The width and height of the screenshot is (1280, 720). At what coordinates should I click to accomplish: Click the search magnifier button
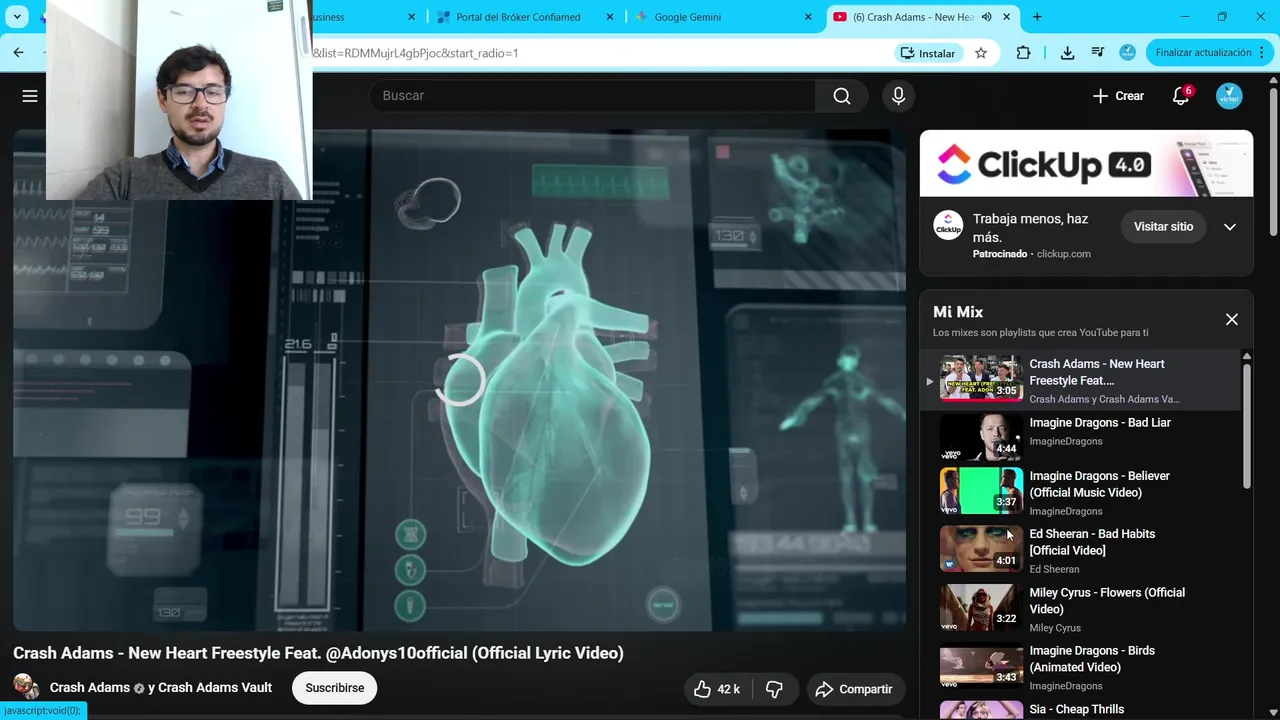[842, 96]
